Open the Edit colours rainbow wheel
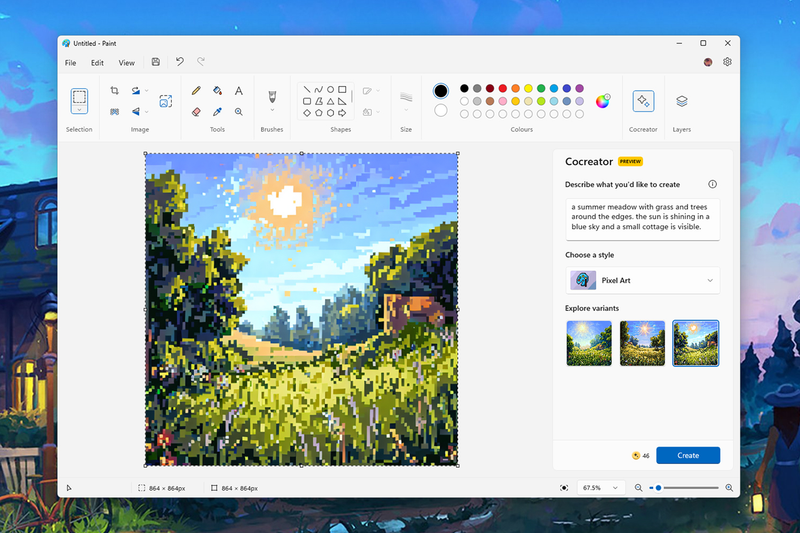This screenshot has height=533, width=800. pos(603,101)
